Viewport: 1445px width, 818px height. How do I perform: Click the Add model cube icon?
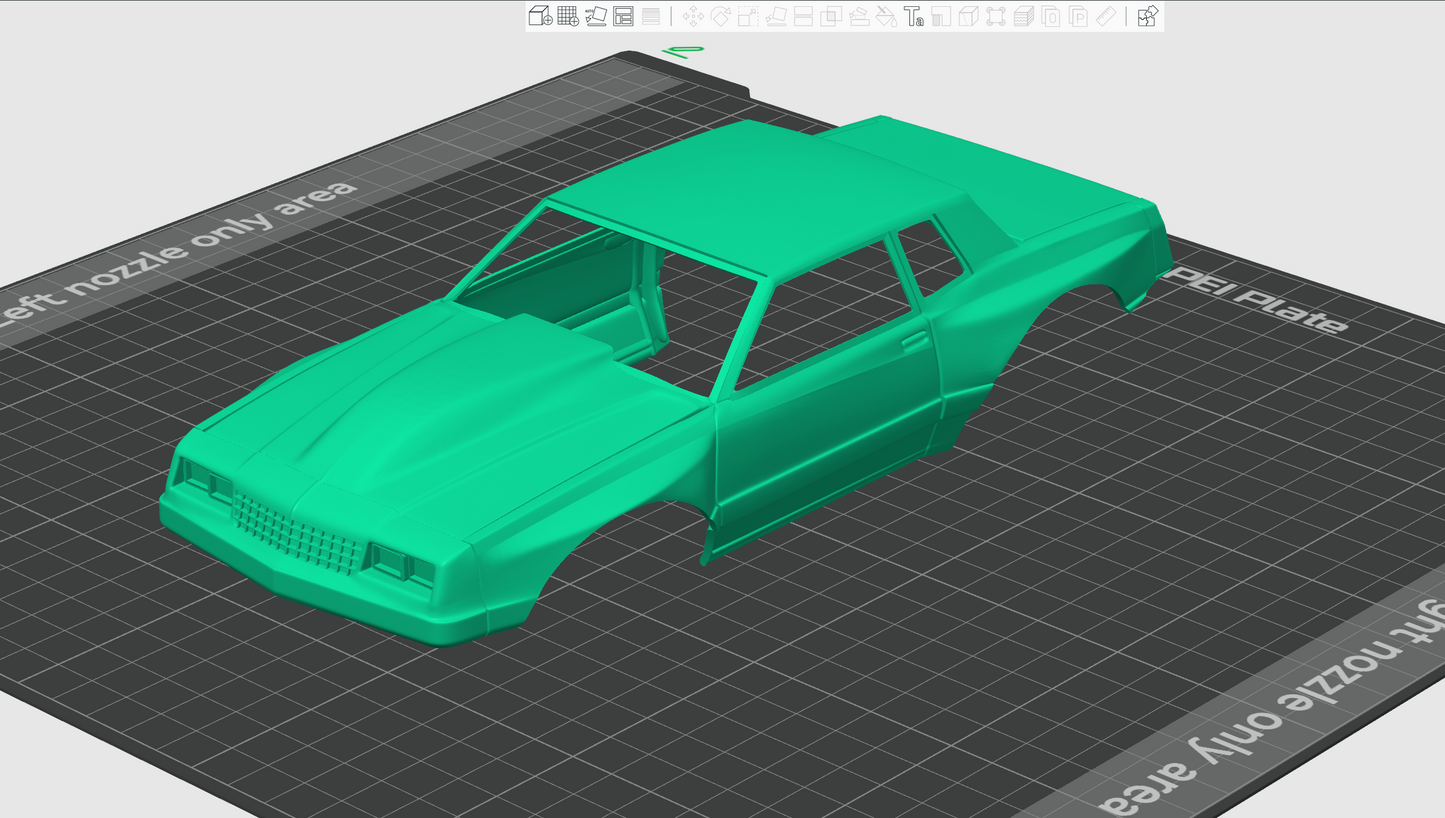pyautogui.click(x=540, y=16)
